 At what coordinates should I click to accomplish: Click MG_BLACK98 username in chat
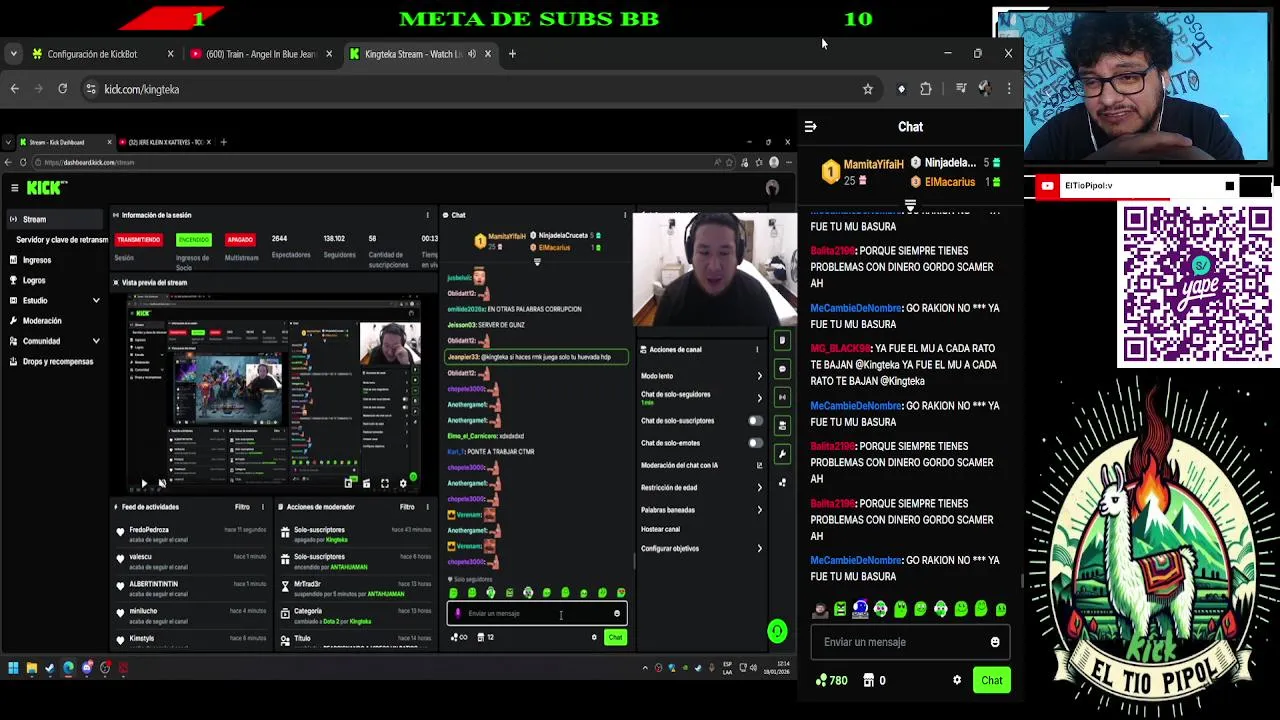click(x=841, y=349)
